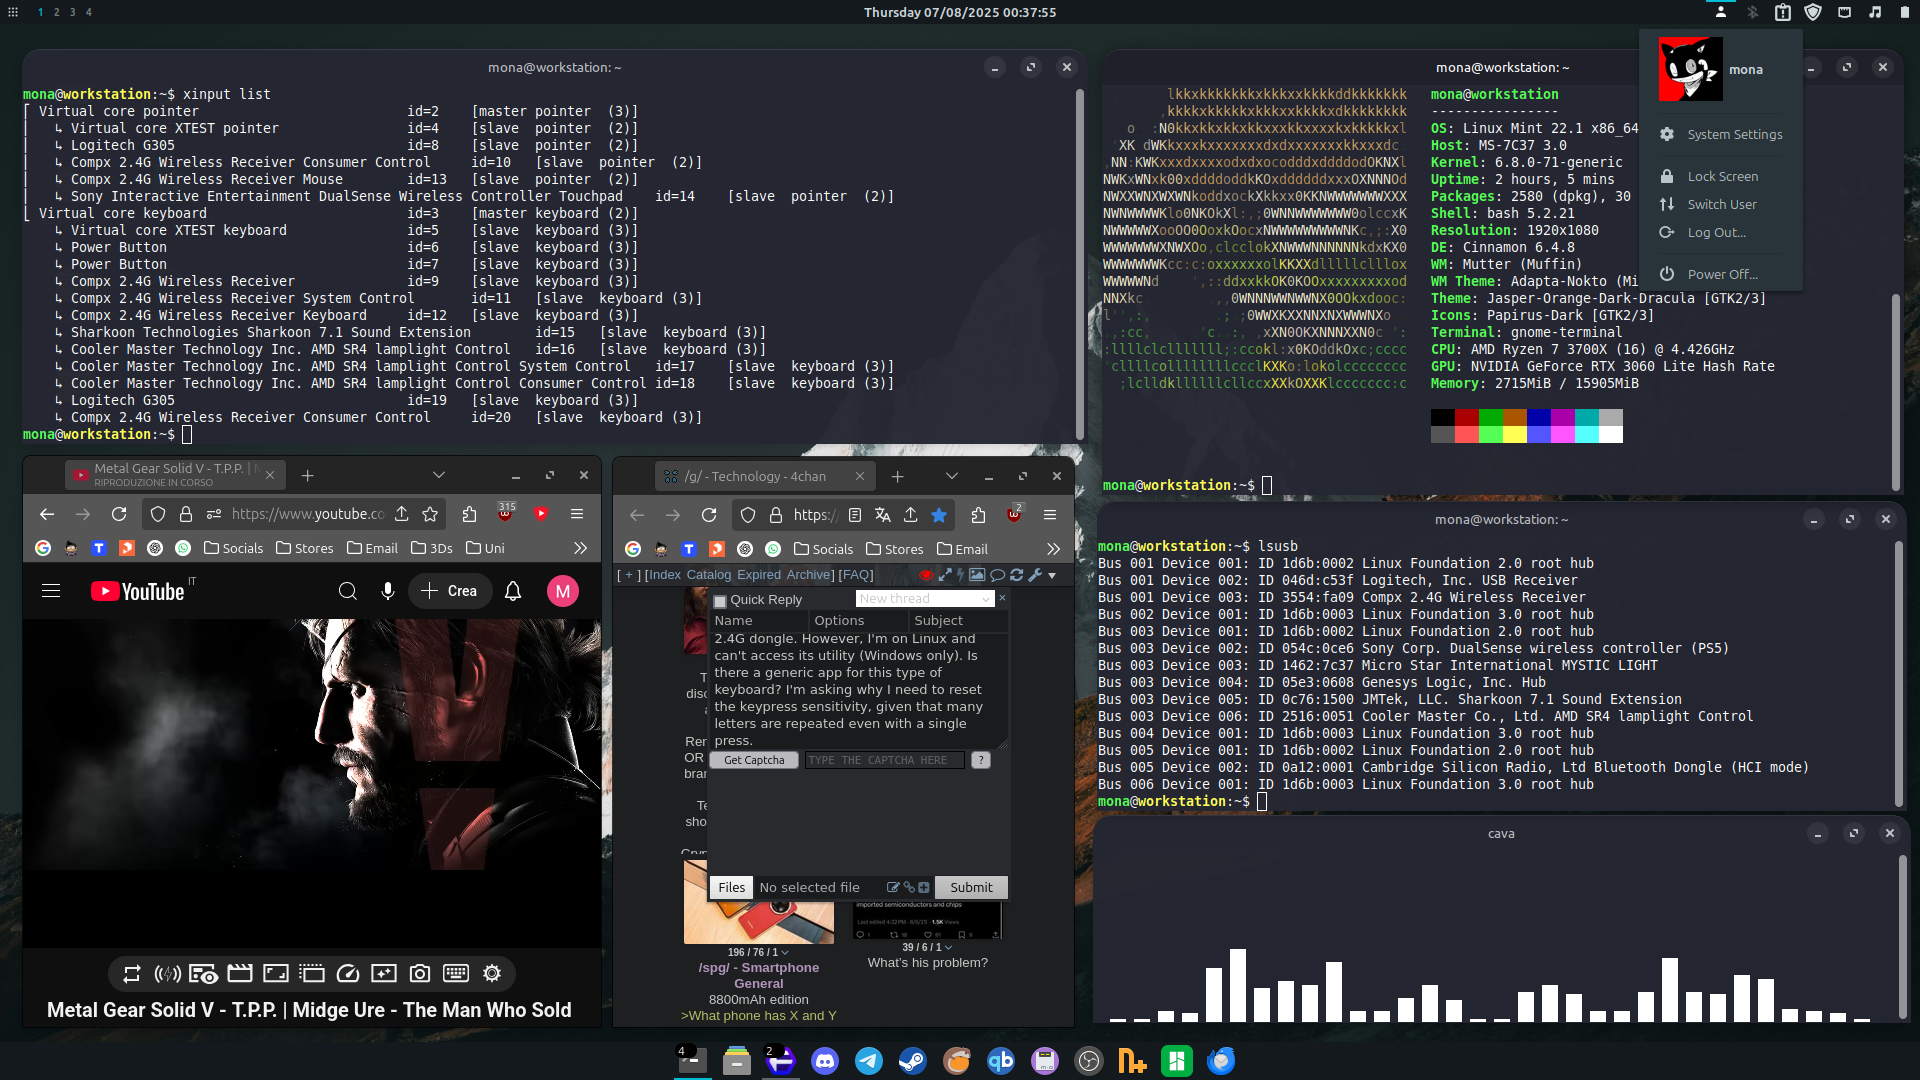Toggle cinema mode clapperboard icon under video
1920x1080 pixels.
240,974
